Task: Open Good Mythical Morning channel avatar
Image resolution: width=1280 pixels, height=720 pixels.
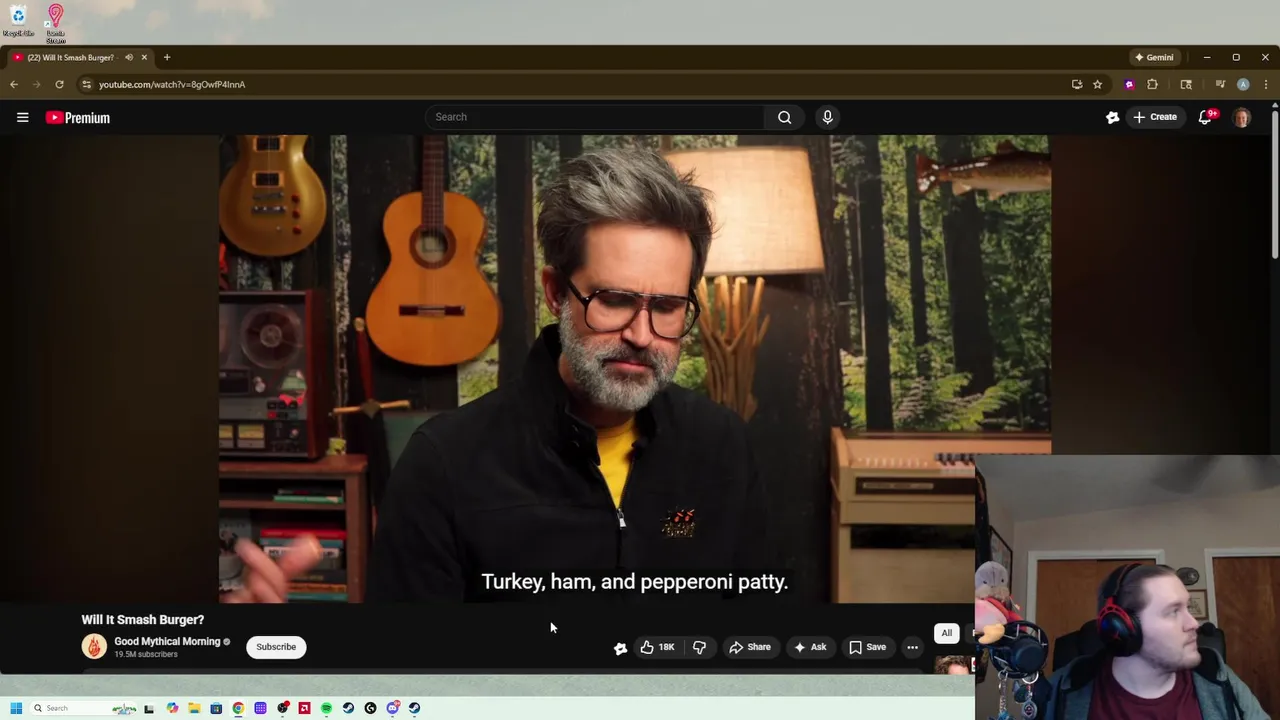Action: point(94,646)
